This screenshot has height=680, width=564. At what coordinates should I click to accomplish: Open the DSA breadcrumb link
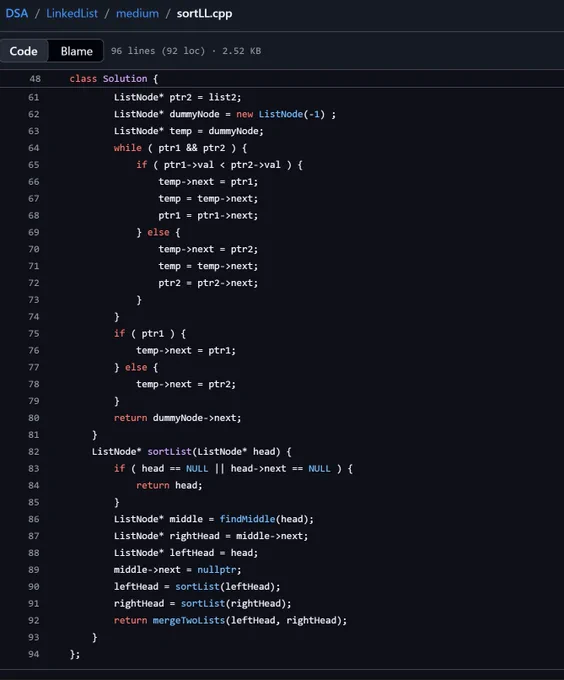click(17, 13)
